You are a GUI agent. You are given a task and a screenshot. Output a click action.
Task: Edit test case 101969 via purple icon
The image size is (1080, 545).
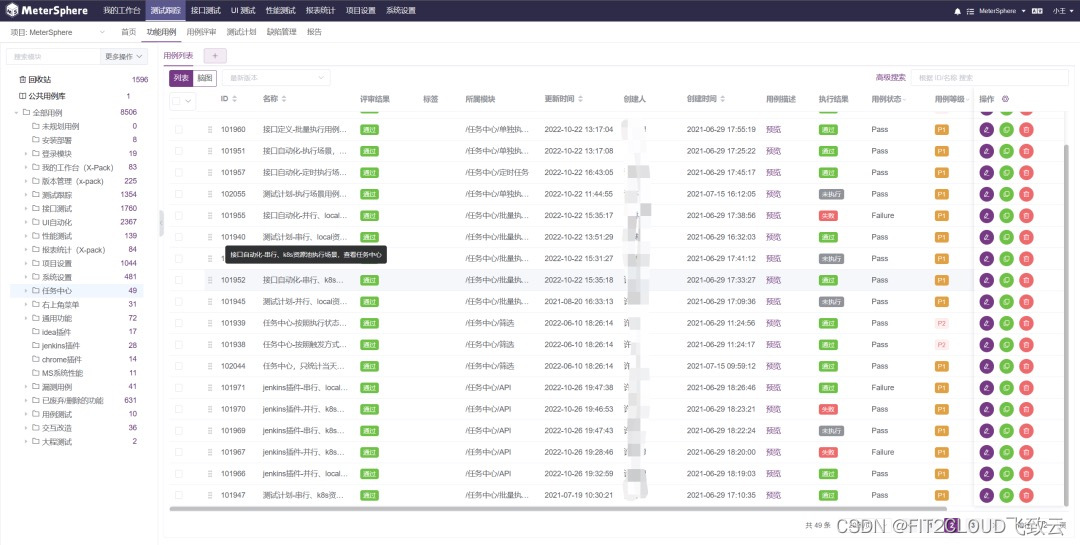tap(986, 431)
